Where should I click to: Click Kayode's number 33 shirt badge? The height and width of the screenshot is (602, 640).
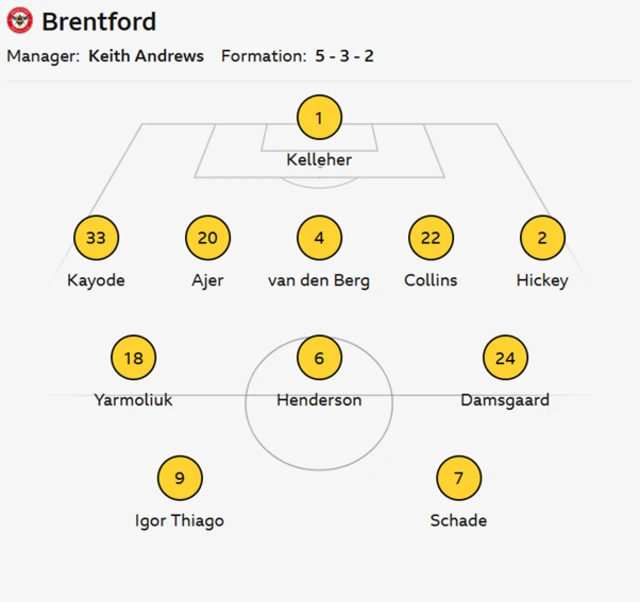point(96,238)
